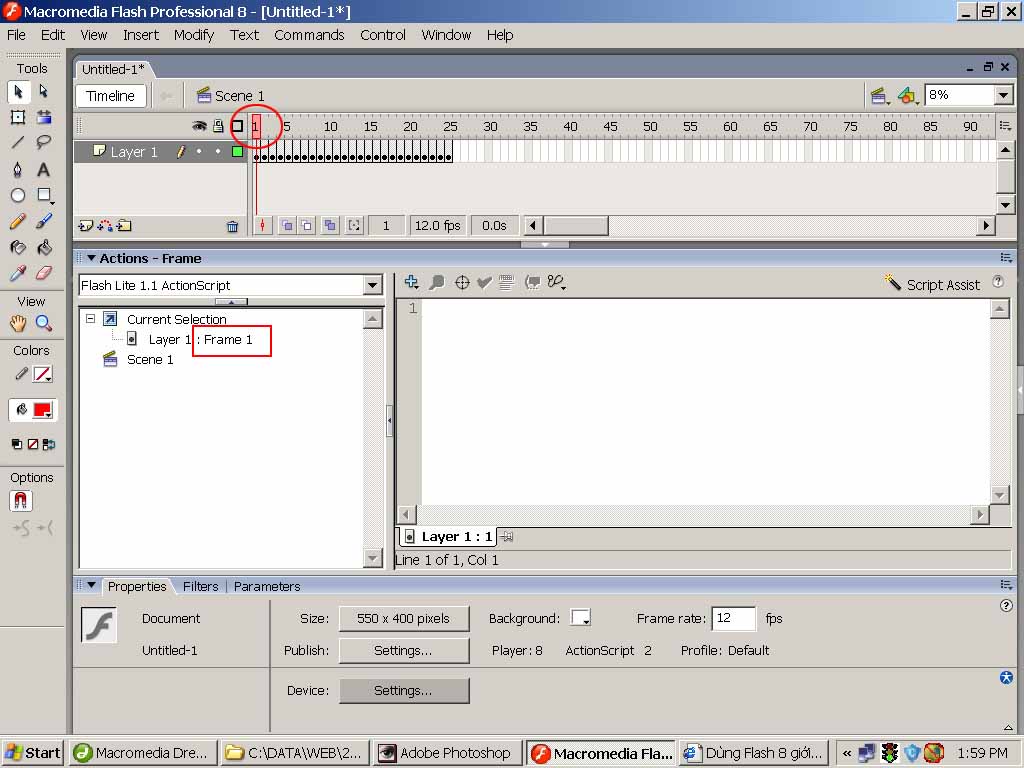Select the Rectangle tool
The height and width of the screenshot is (768, 1024).
pyautogui.click(x=44, y=195)
